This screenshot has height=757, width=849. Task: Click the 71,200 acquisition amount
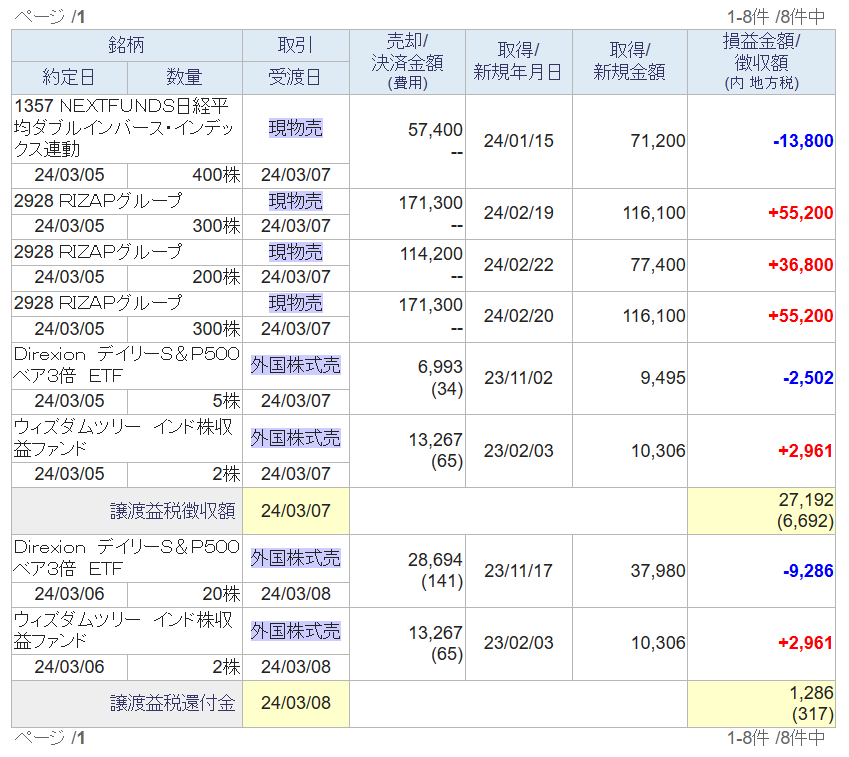(x=658, y=141)
